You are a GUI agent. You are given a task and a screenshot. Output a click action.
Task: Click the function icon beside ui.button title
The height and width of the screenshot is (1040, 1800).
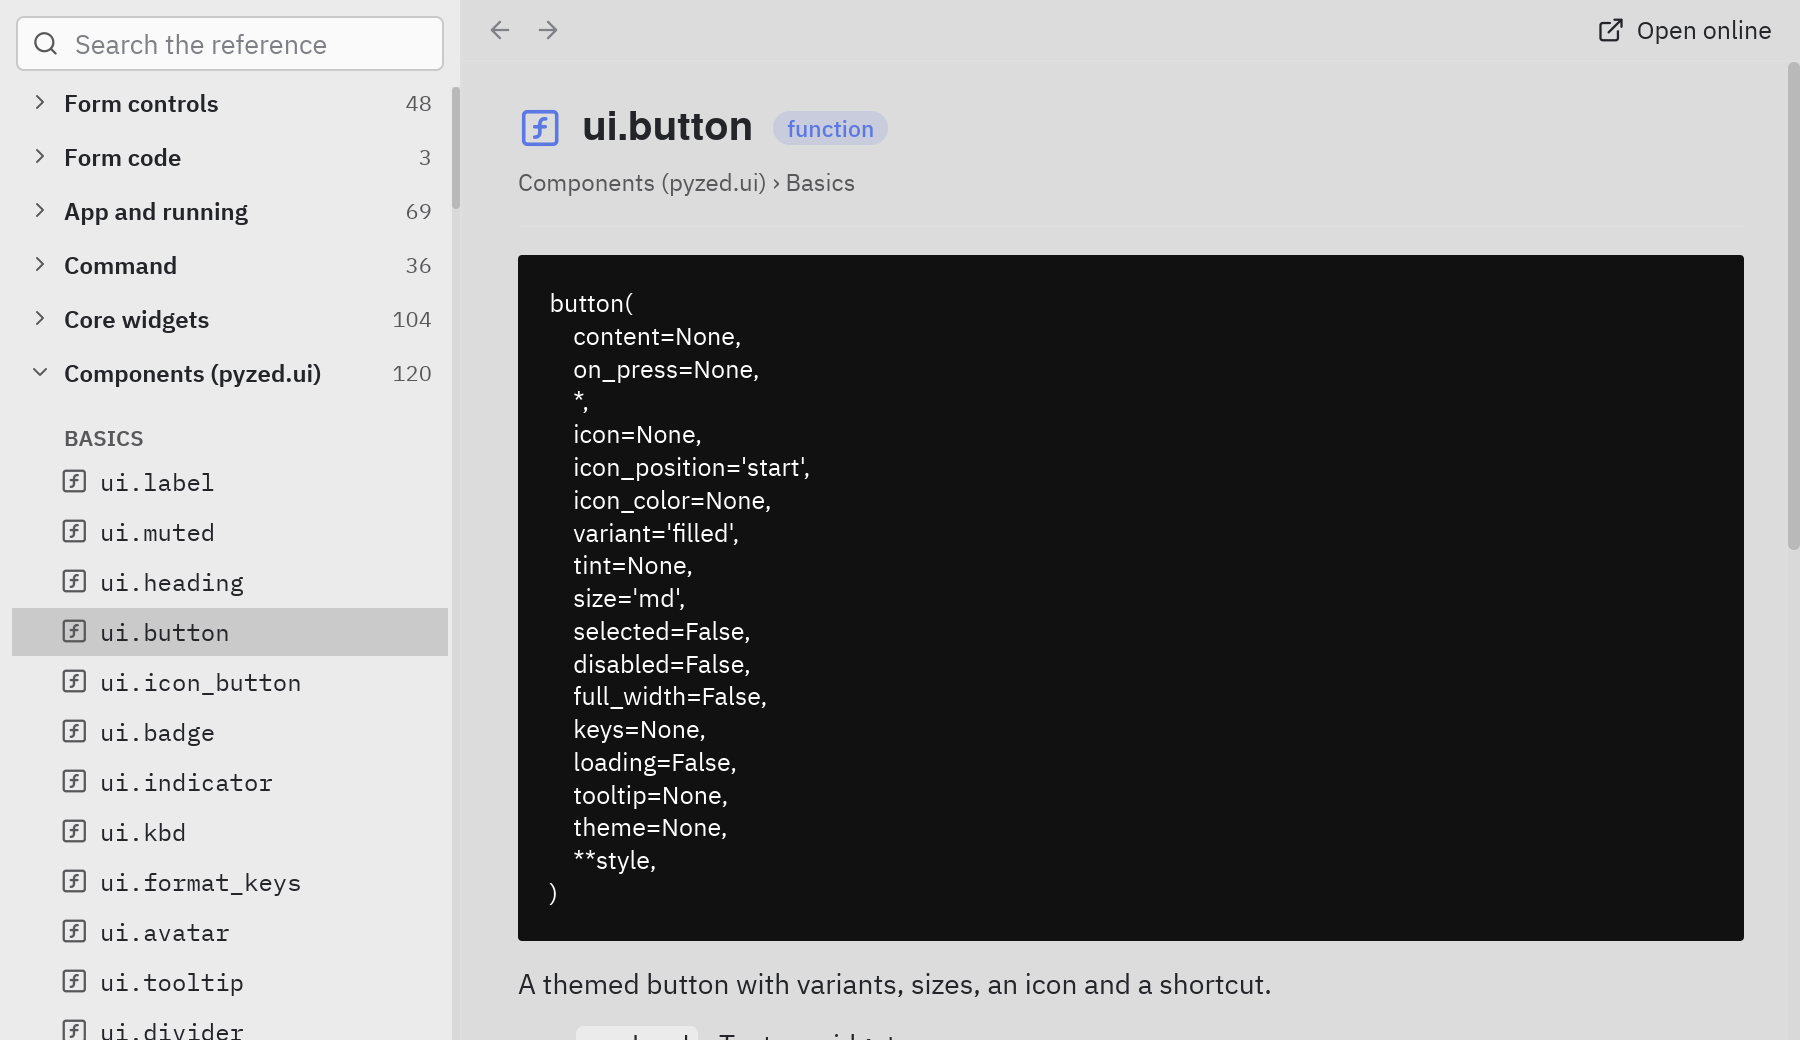540,128
